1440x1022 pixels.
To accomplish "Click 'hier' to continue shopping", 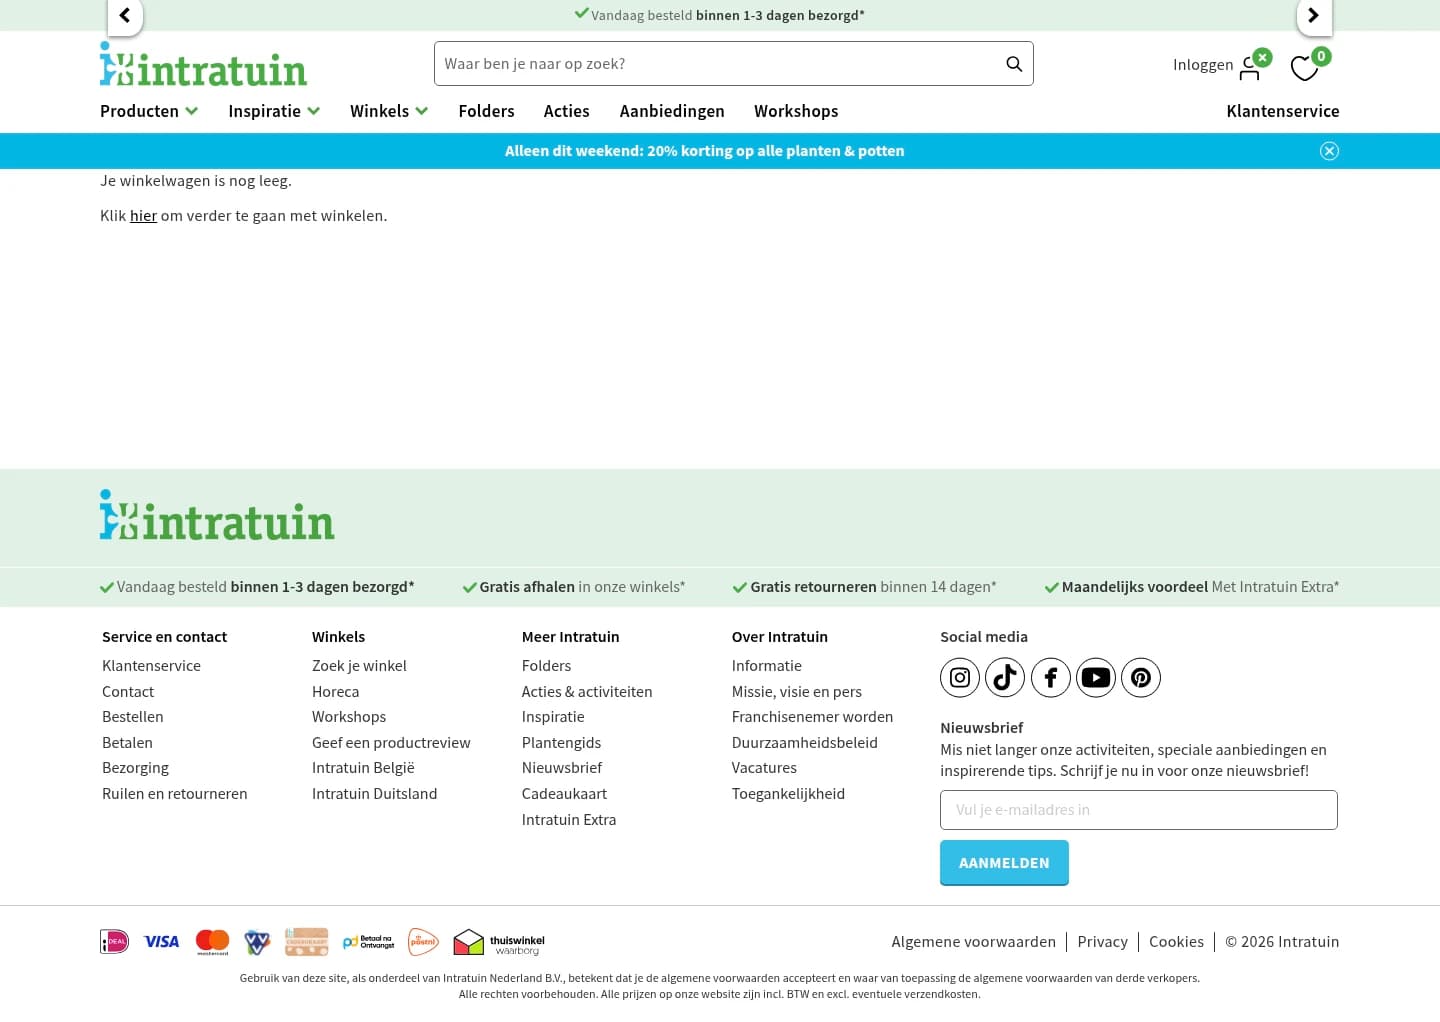I will pyautogui.click(x=143, y=215).
